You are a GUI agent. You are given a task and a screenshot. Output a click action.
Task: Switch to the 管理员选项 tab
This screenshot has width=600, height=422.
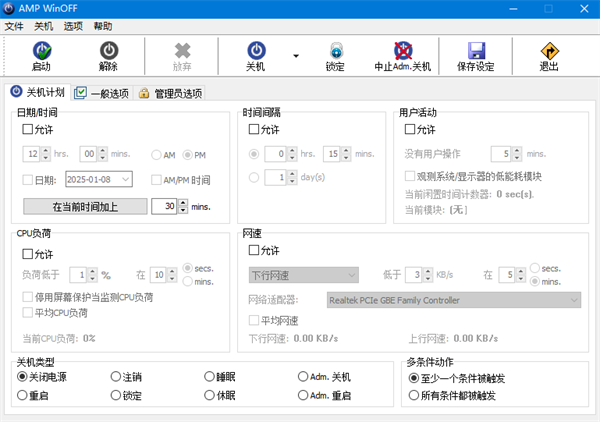point(170,93)
